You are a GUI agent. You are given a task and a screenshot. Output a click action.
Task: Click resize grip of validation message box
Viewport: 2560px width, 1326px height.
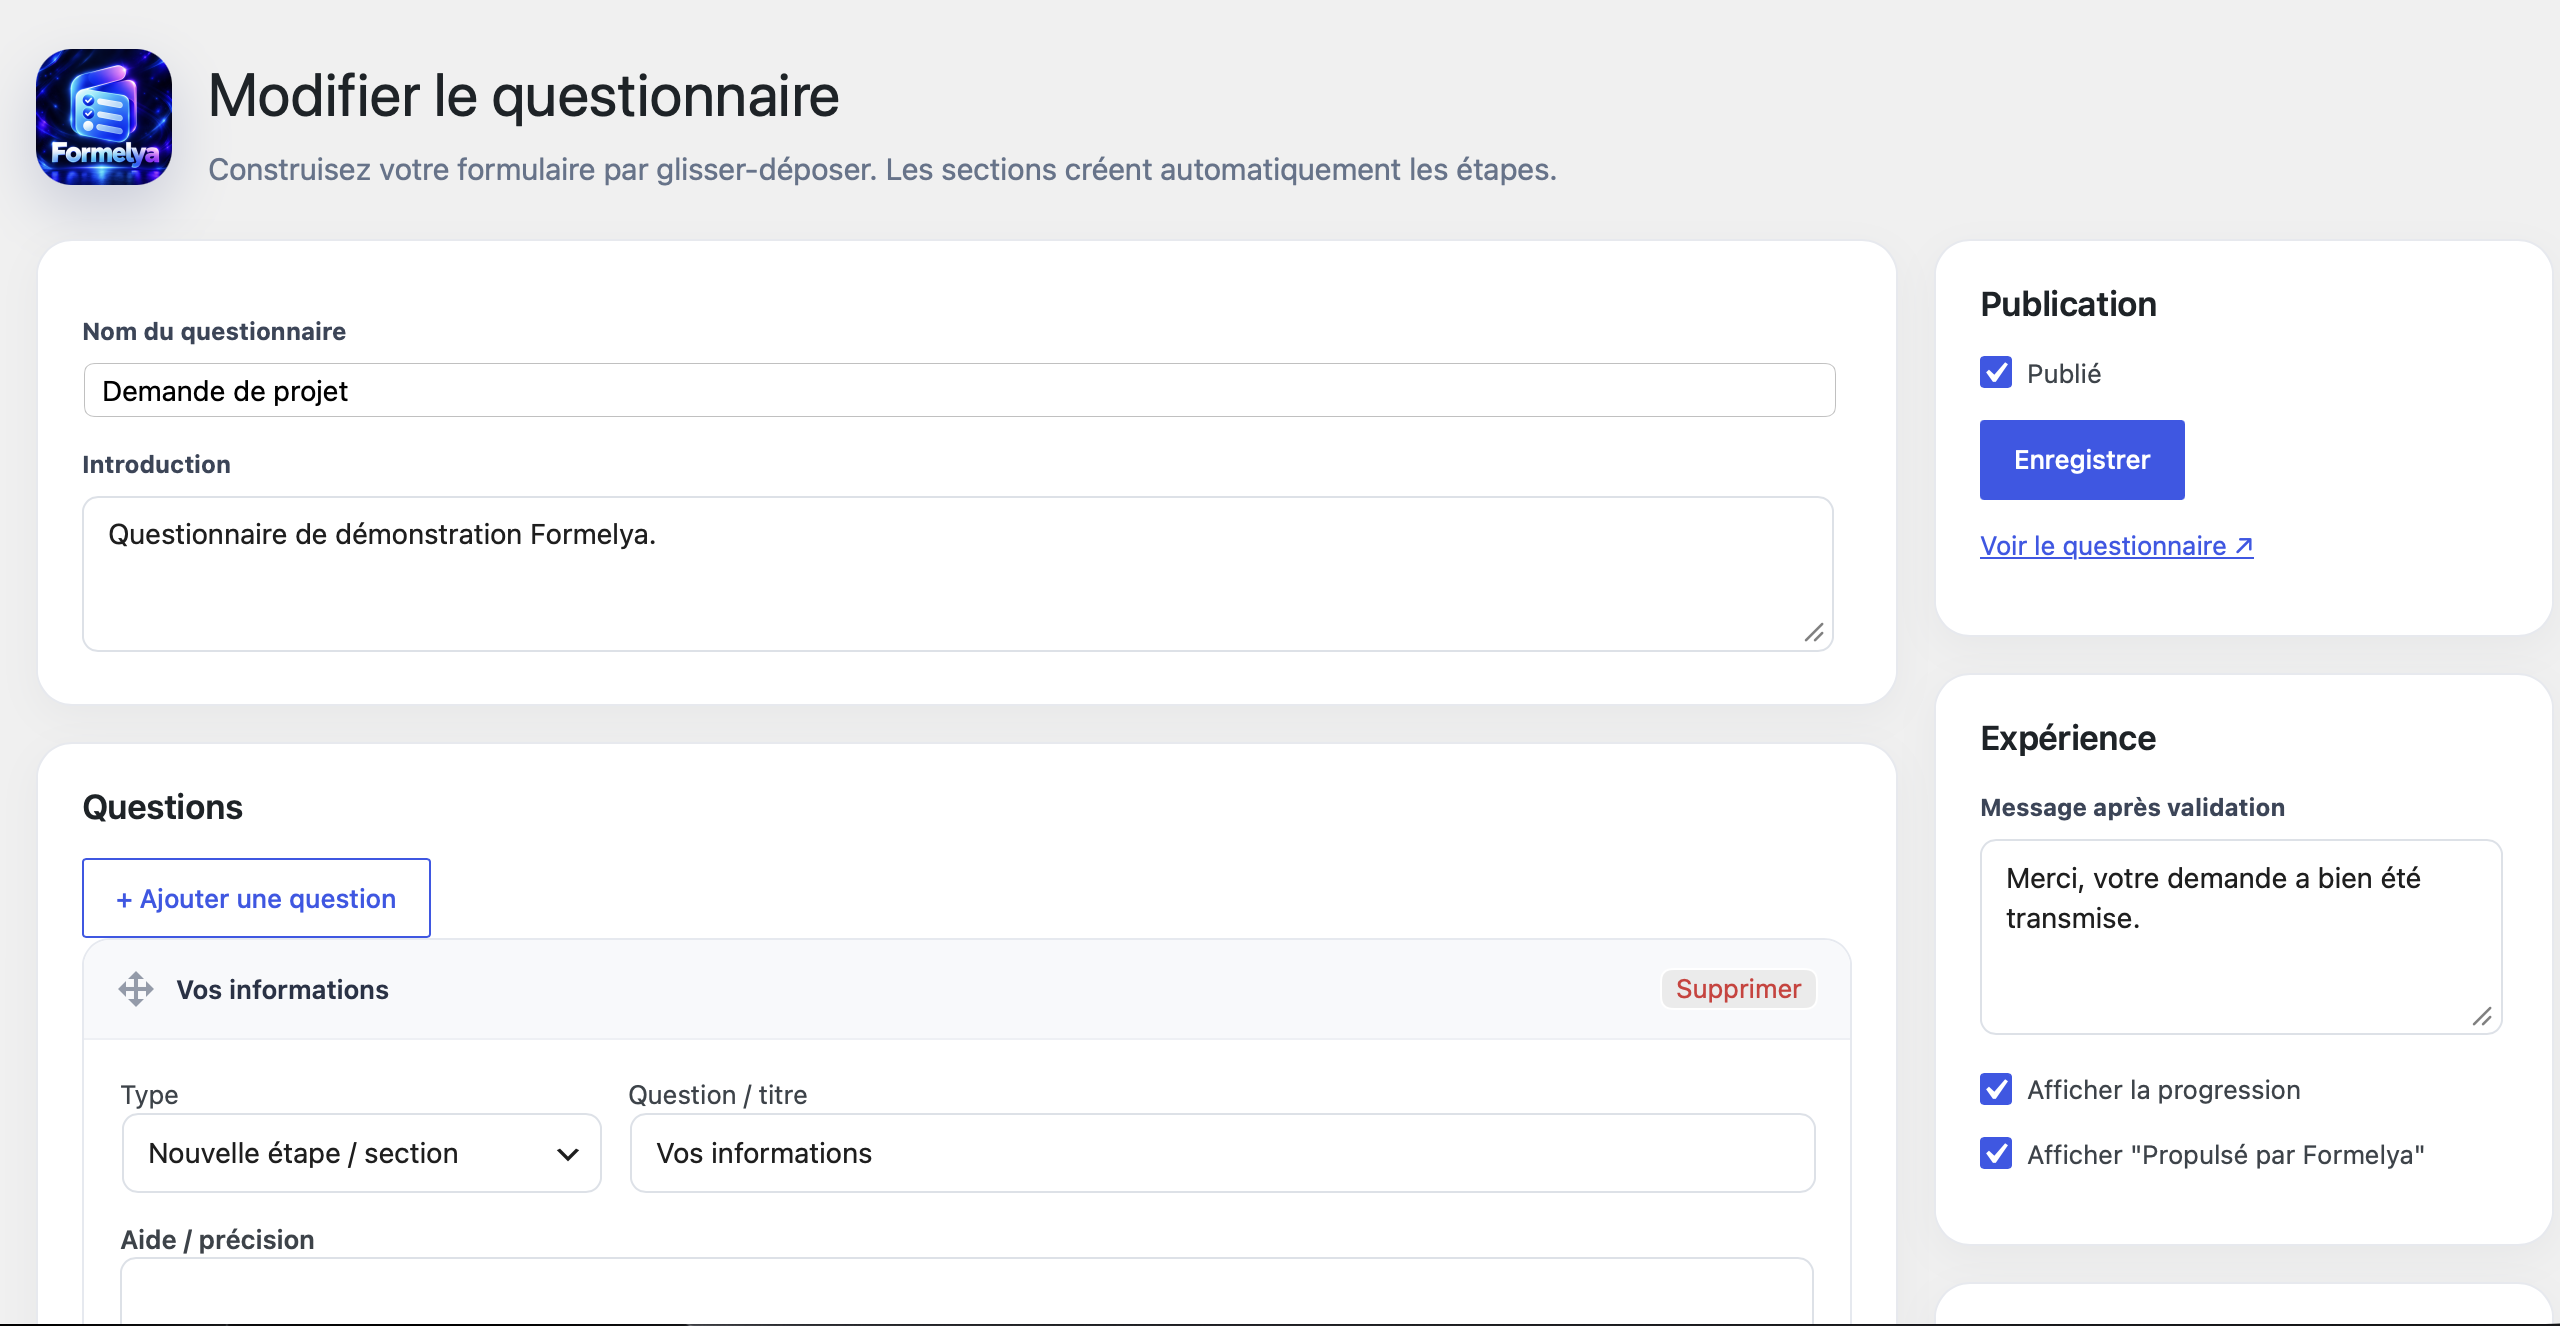[2482, 1016]
